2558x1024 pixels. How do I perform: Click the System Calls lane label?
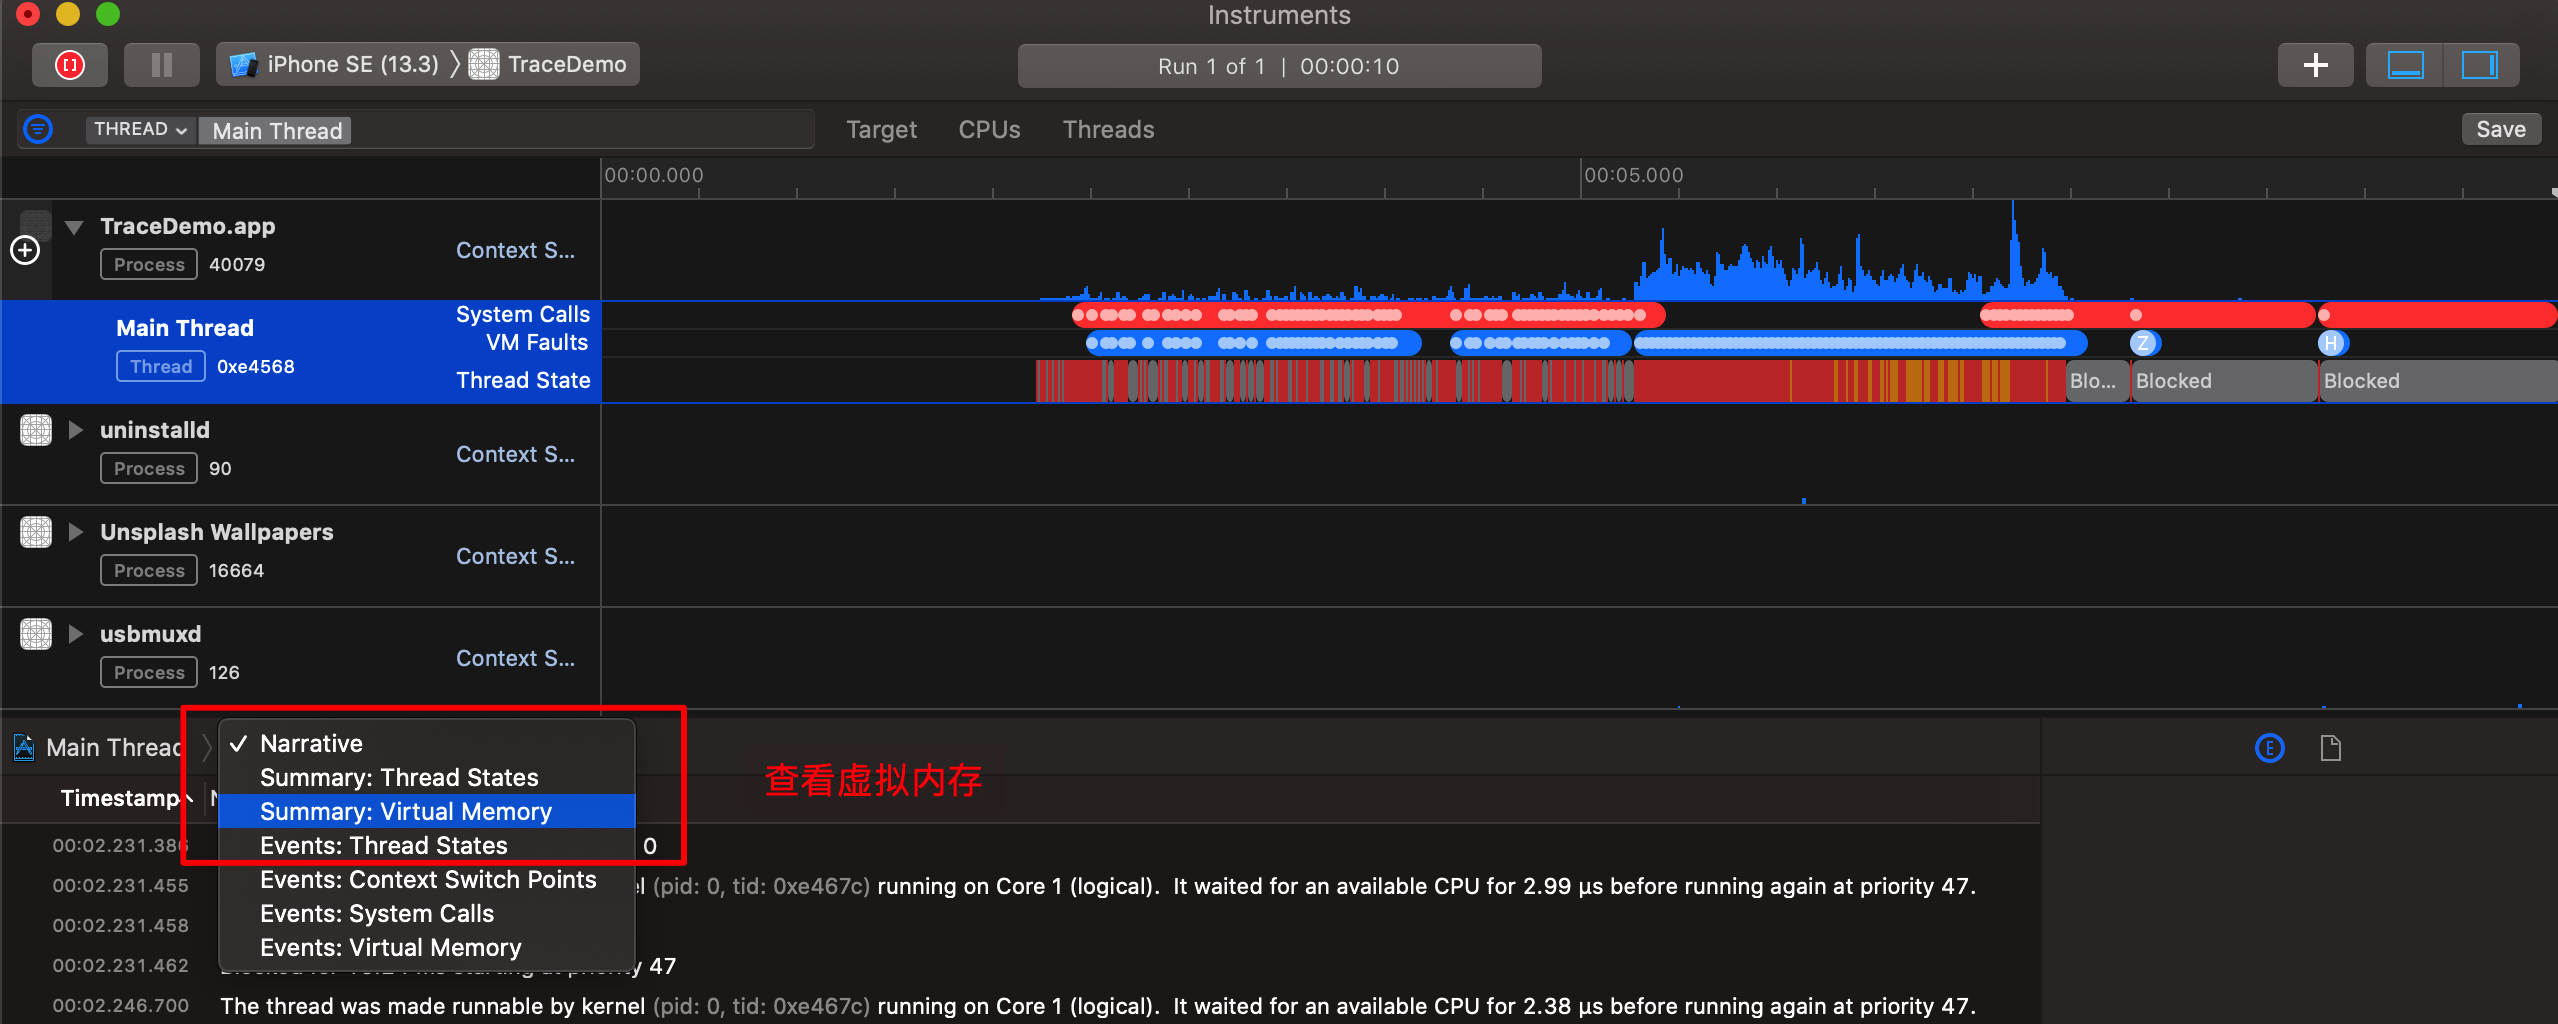tap(523, 314)
